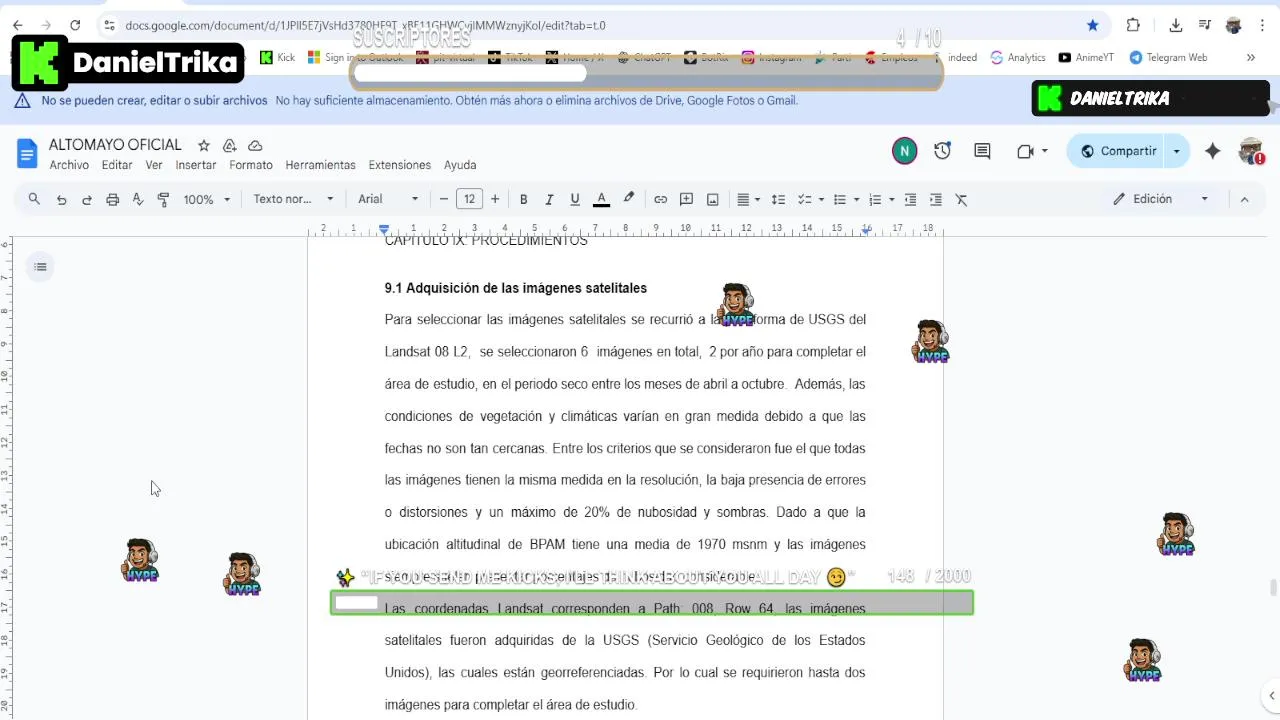Image resolution: width=1280 pixels, height=720 pixels.
Task: Decrease paragraph indent
Action: point(910,199)
